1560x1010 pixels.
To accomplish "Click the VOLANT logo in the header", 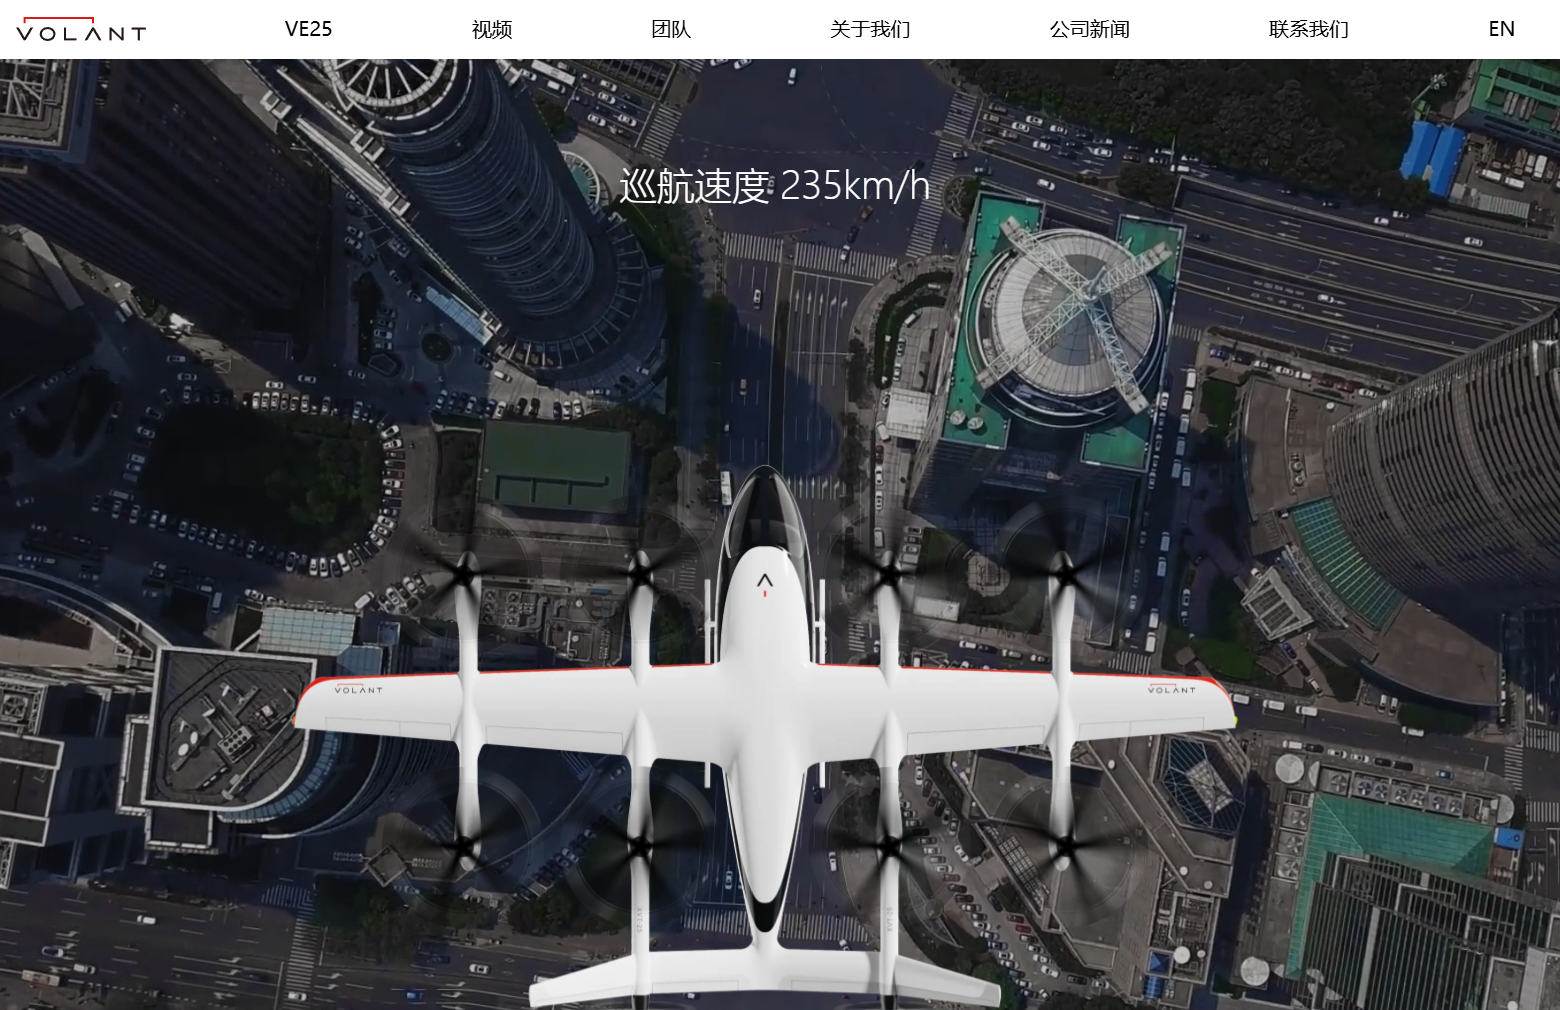I will point(81,30).
